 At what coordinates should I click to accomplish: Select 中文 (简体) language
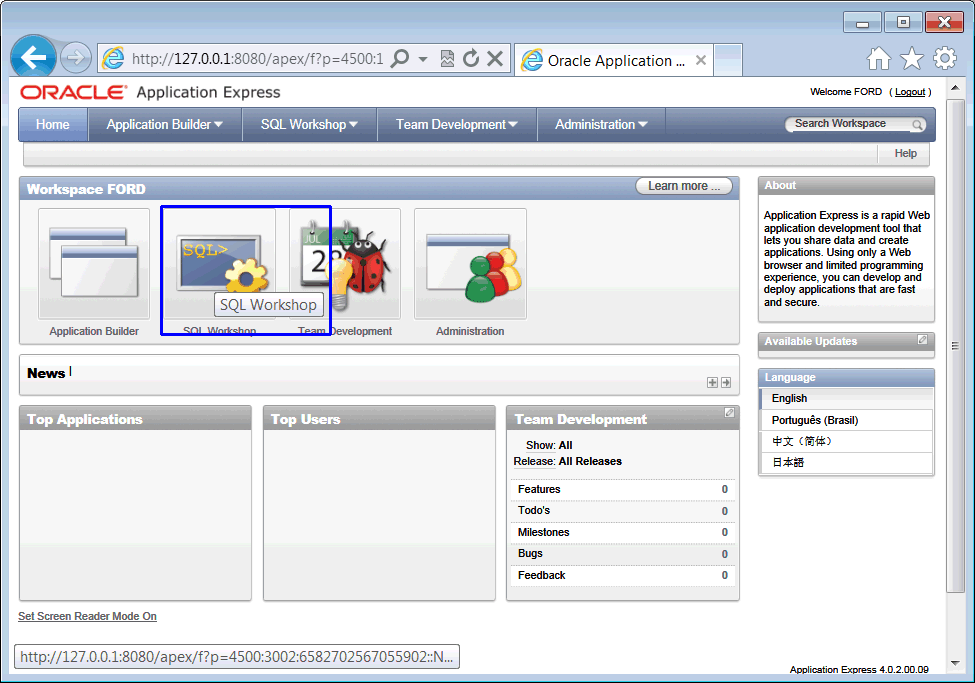coord(847,442)
